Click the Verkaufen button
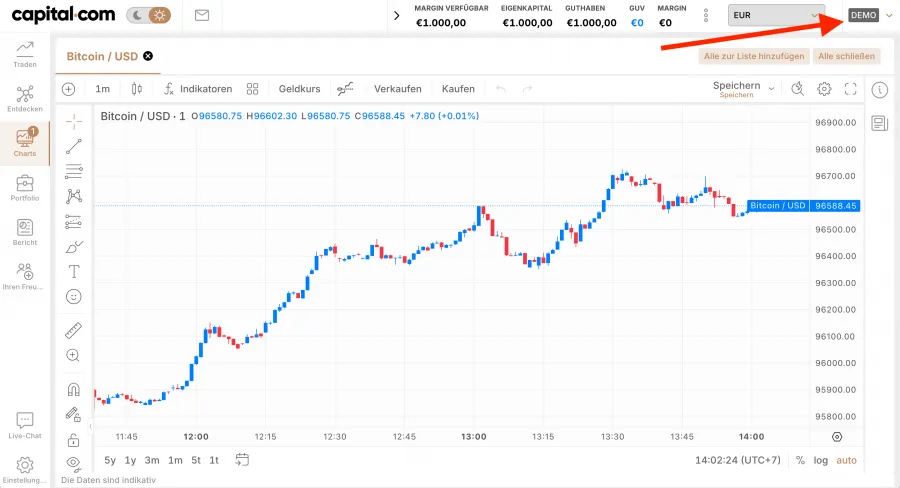Image resolution: width=900 pixels, height=488 pixels. click(x=398, y=89)
